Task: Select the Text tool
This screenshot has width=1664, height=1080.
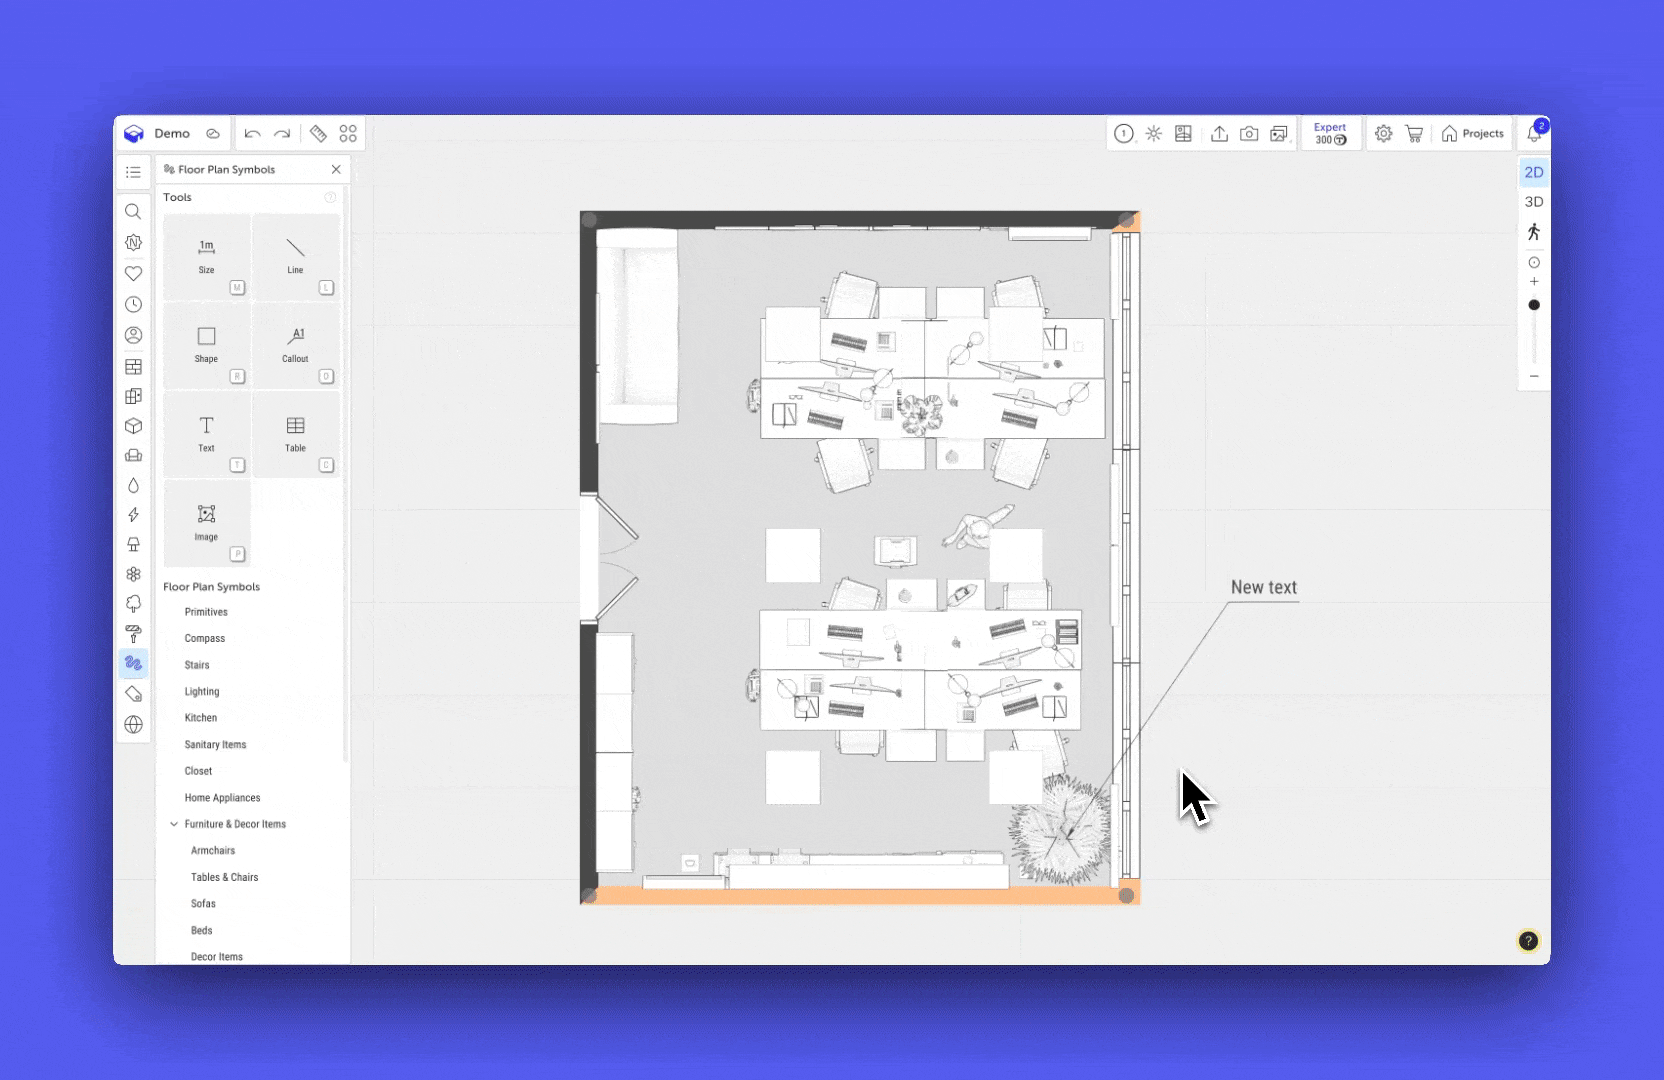Action: [207, 435]
